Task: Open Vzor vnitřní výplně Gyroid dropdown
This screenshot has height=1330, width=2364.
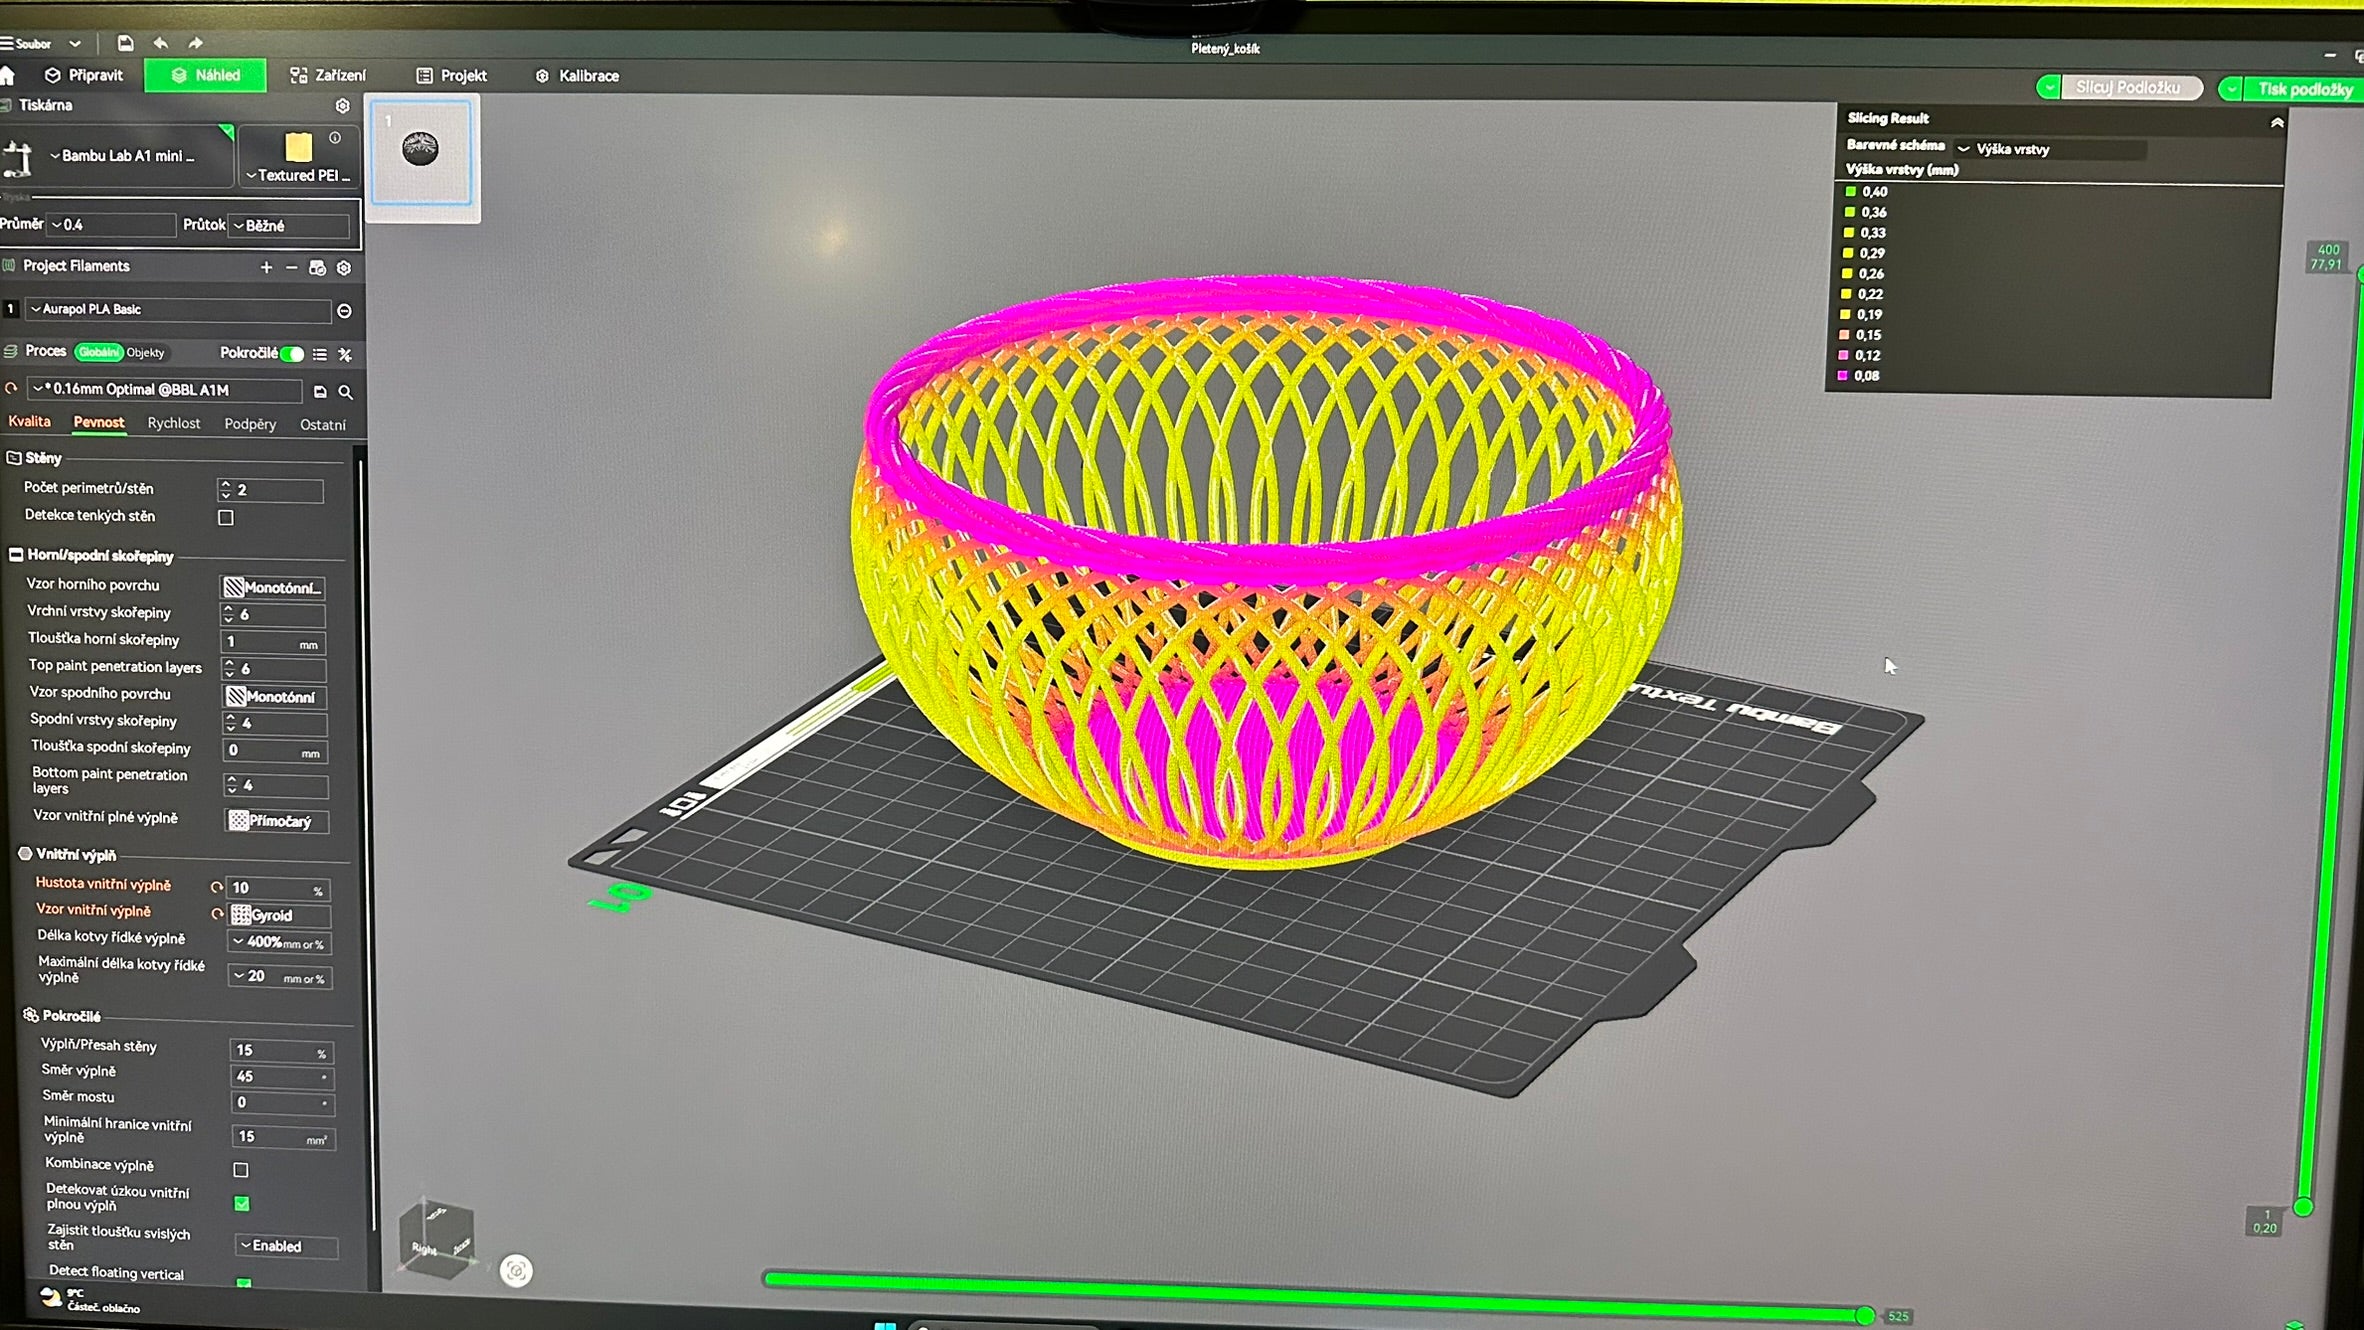Action: pyautogui.click(x=279, y=915)
